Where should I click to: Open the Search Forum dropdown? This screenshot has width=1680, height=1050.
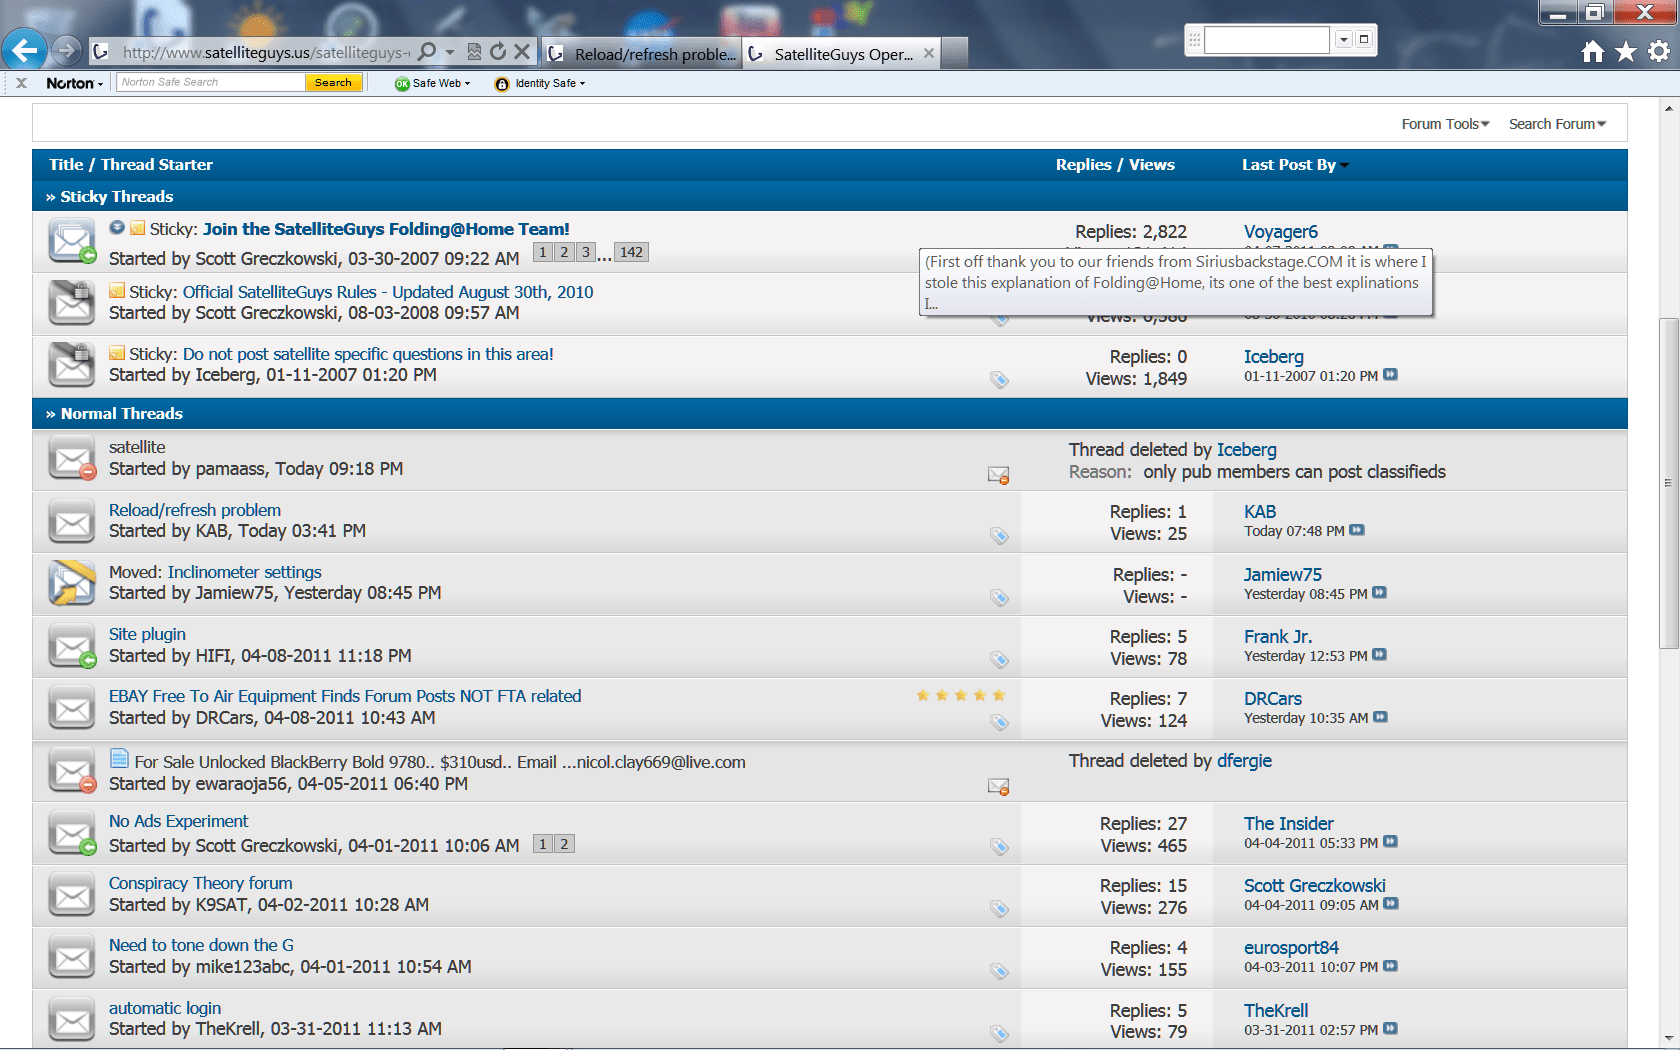tap(1557, 124)
